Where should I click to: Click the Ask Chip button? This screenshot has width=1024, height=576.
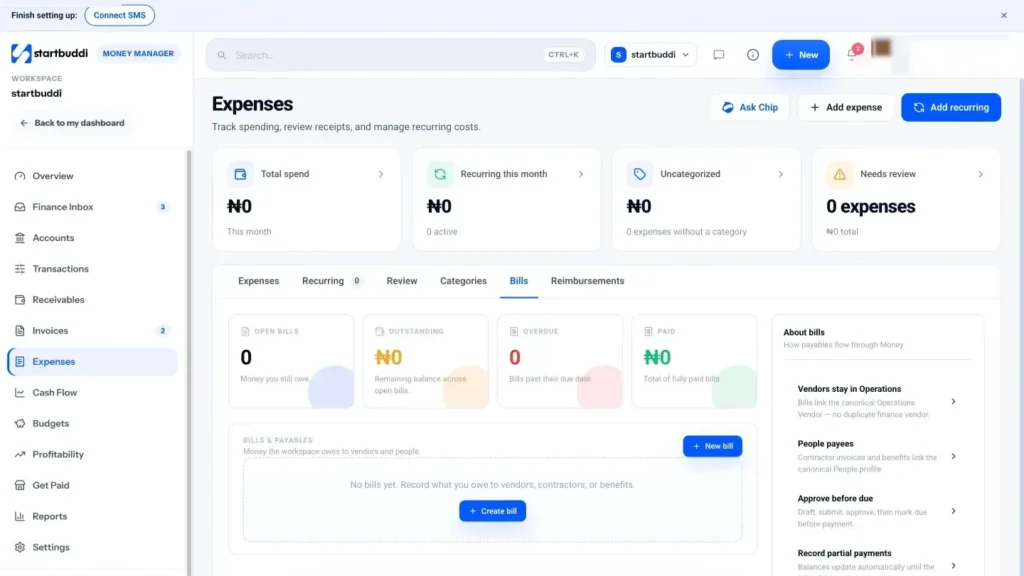[750, 107]
